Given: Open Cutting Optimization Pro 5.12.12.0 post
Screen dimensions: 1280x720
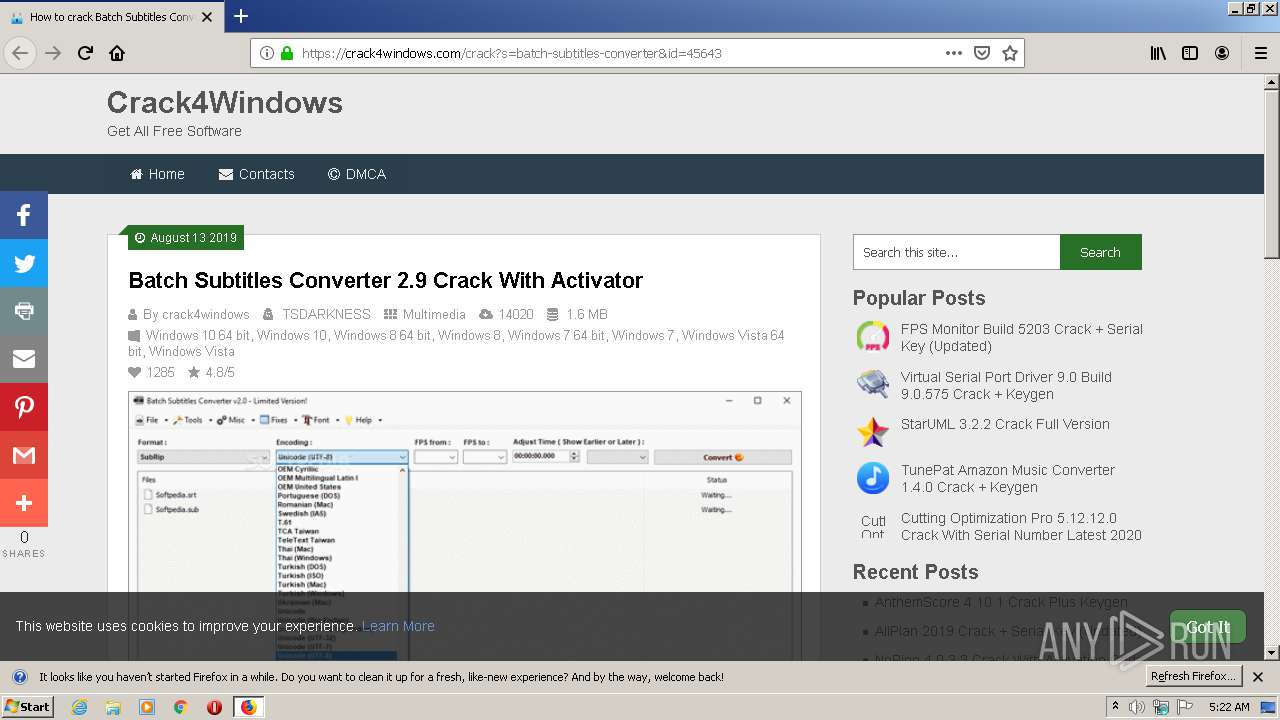Looking at the screenshot, I should pyautogui.click(x=1021, y=526).
